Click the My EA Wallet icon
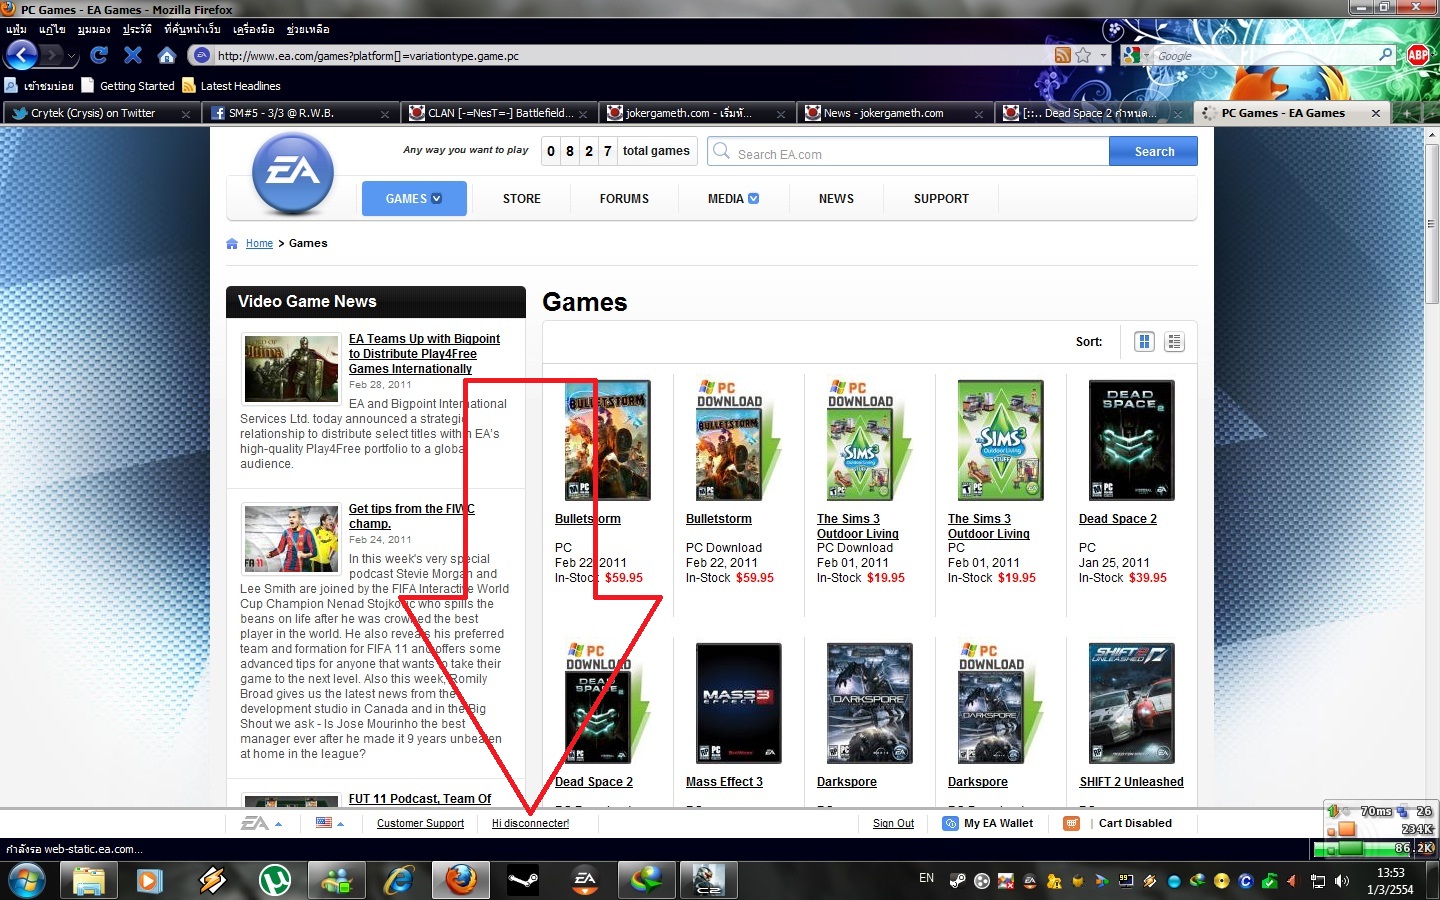The height and width of the screenshot is (900, 1440). tap(950, 824)
